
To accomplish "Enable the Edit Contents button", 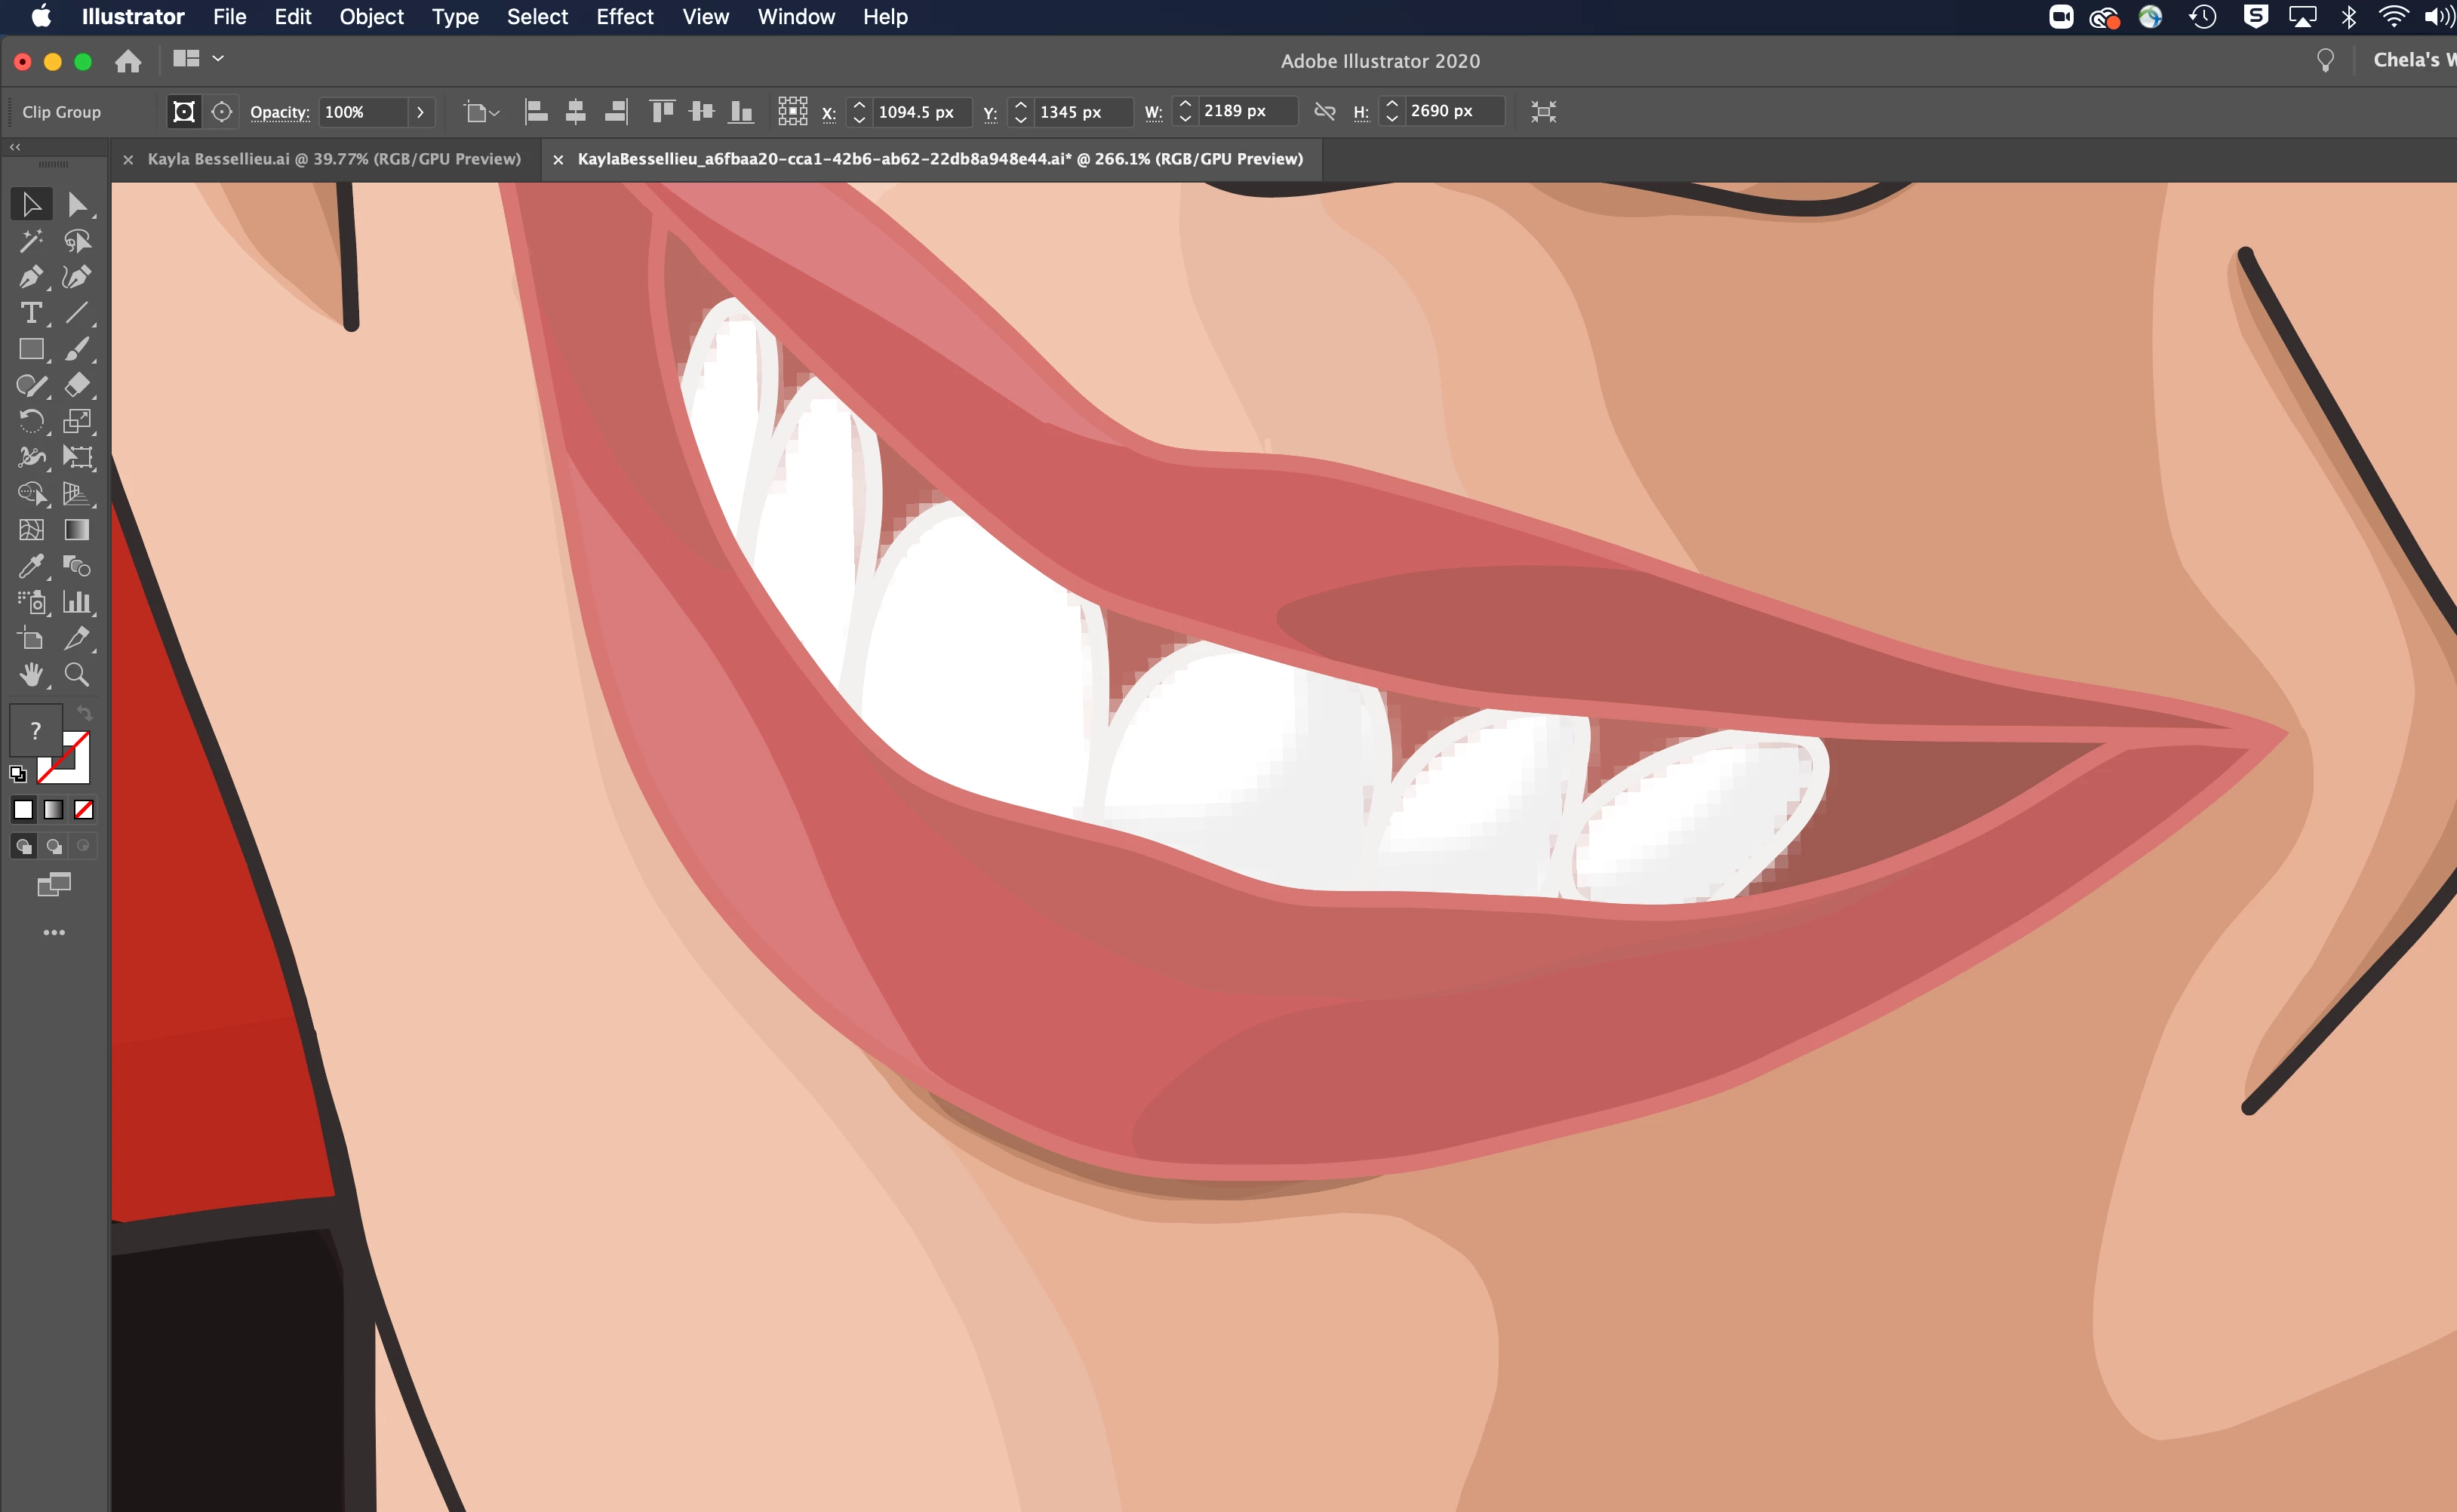I will [x=222, y=112].
